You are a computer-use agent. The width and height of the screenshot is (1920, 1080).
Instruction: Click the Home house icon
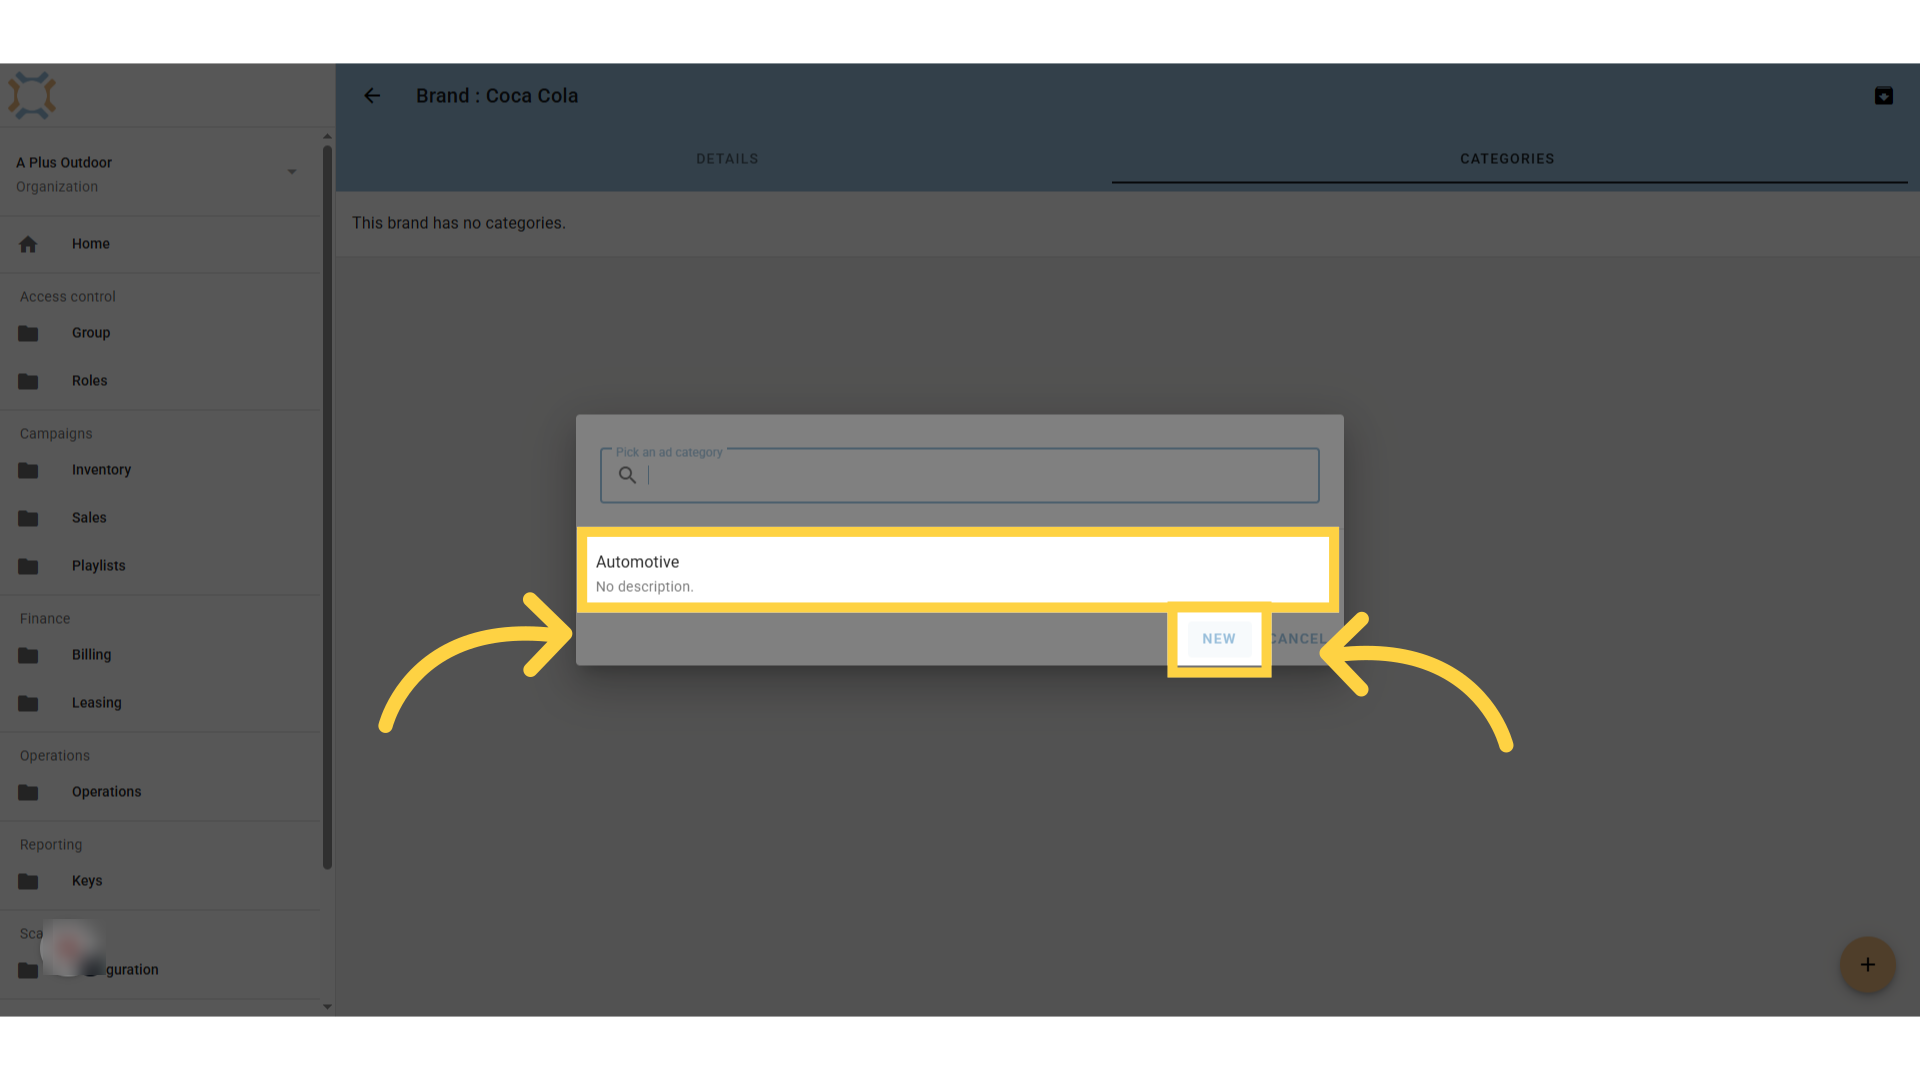point(28,244)
